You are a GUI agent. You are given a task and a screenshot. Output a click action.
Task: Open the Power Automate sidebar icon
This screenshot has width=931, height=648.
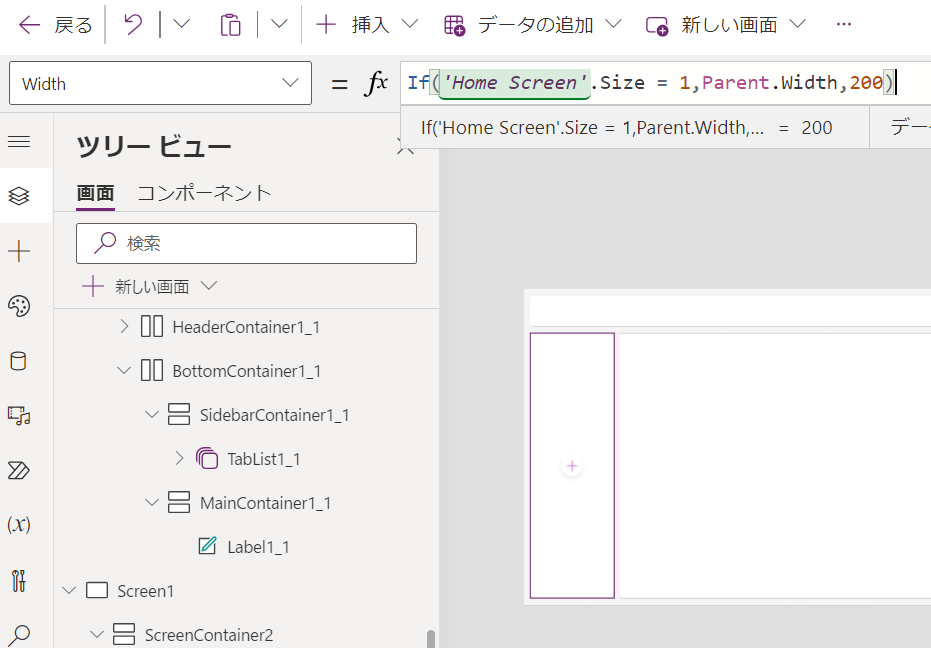click(19, 470)
